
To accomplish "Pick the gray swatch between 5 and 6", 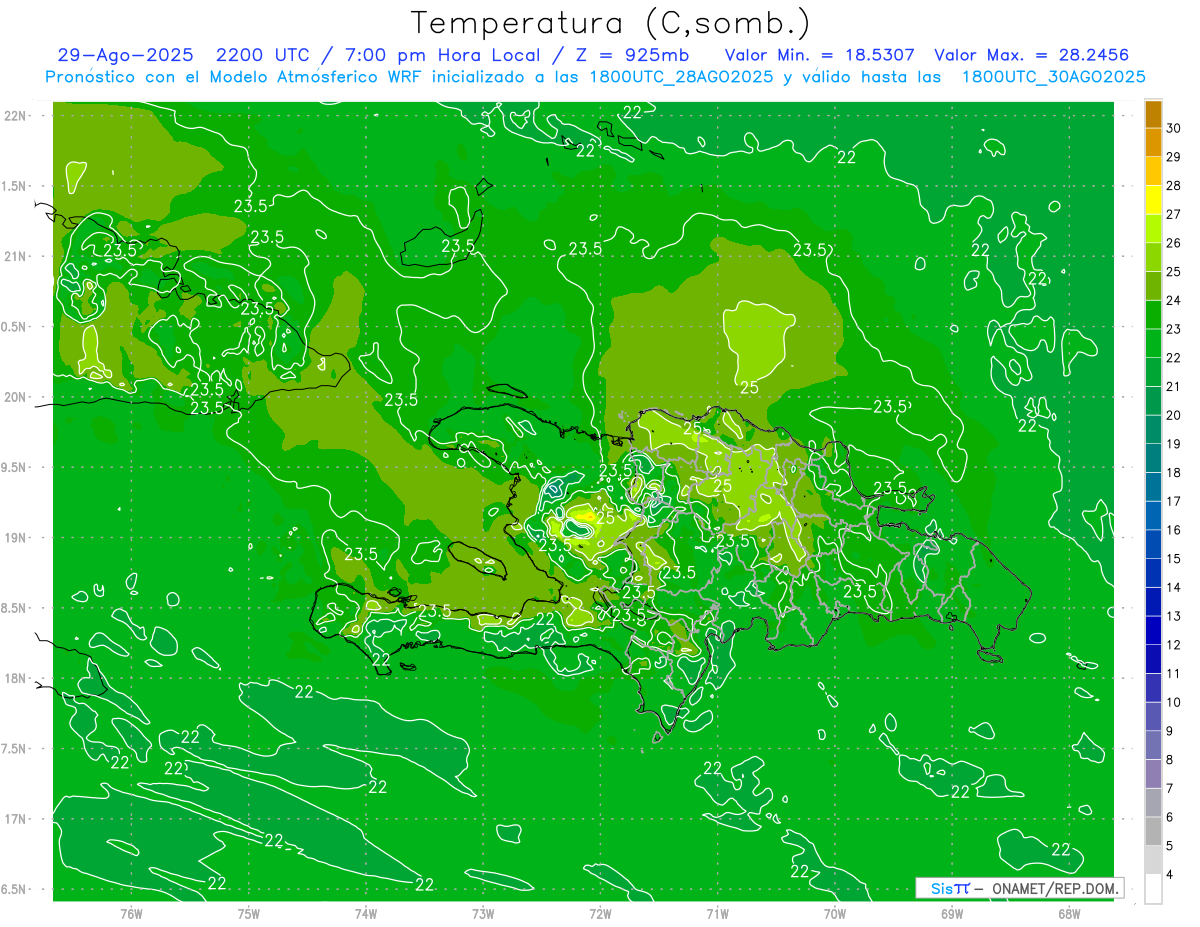I will pos(1153,831).
